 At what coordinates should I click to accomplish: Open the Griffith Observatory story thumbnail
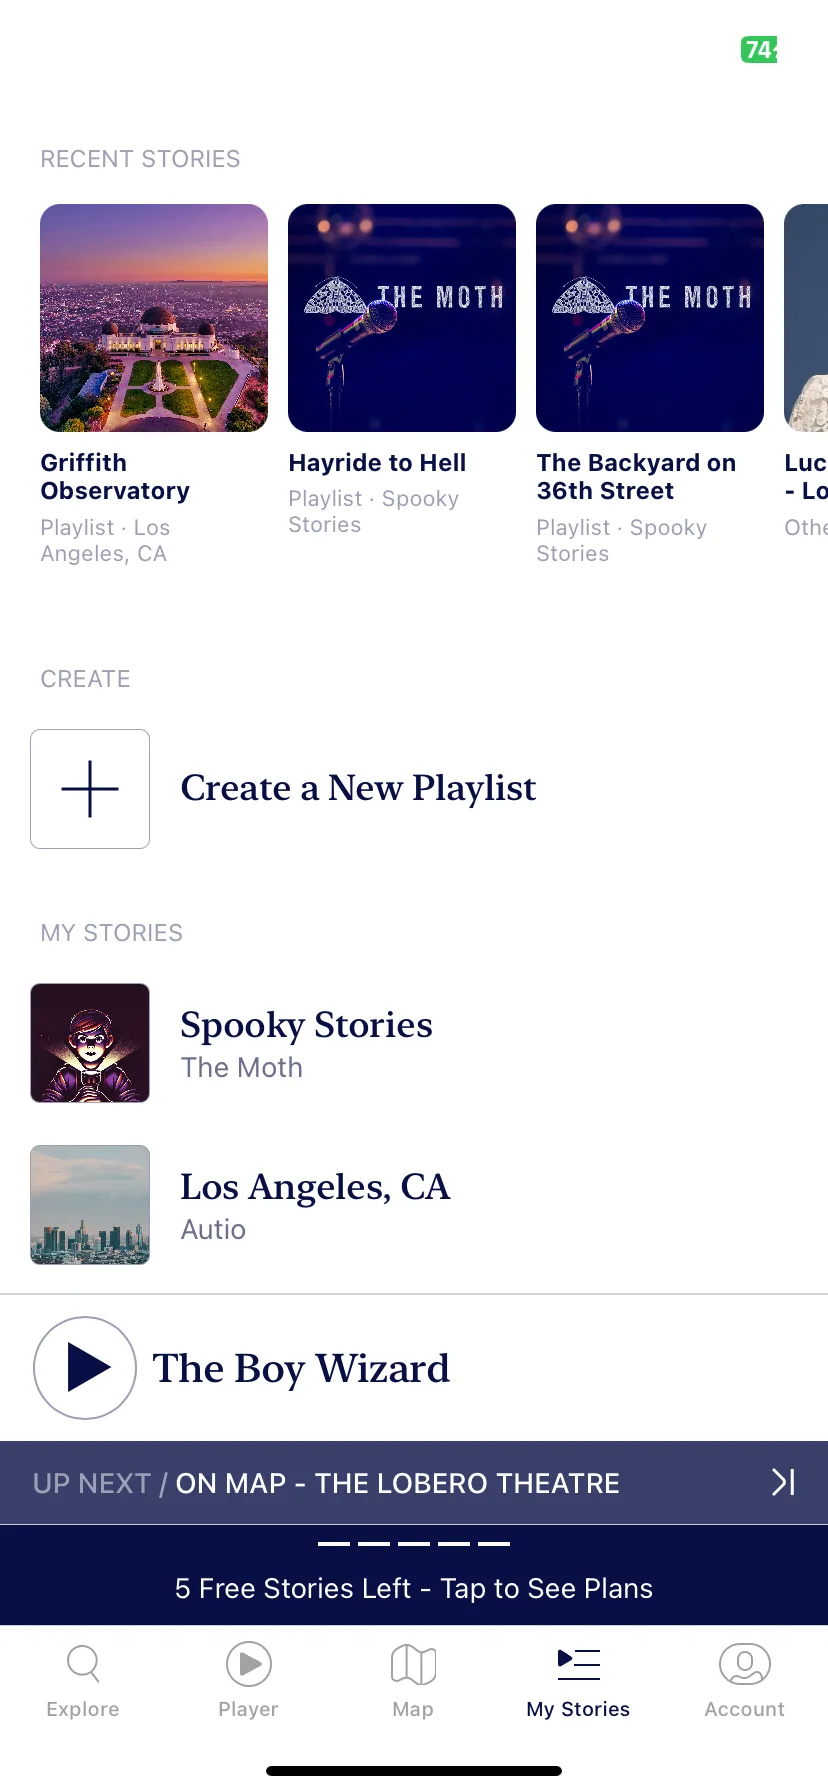coord(154,318)
